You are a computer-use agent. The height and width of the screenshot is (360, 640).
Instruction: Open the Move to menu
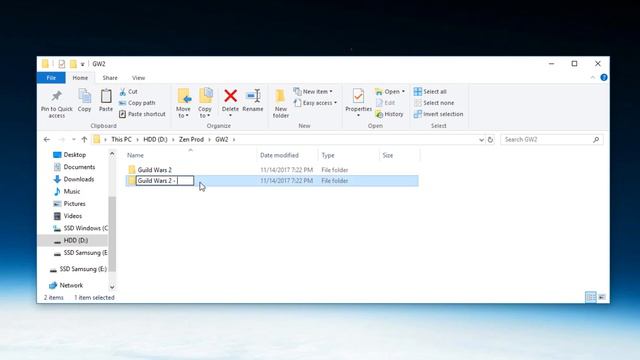click(183, 103)
